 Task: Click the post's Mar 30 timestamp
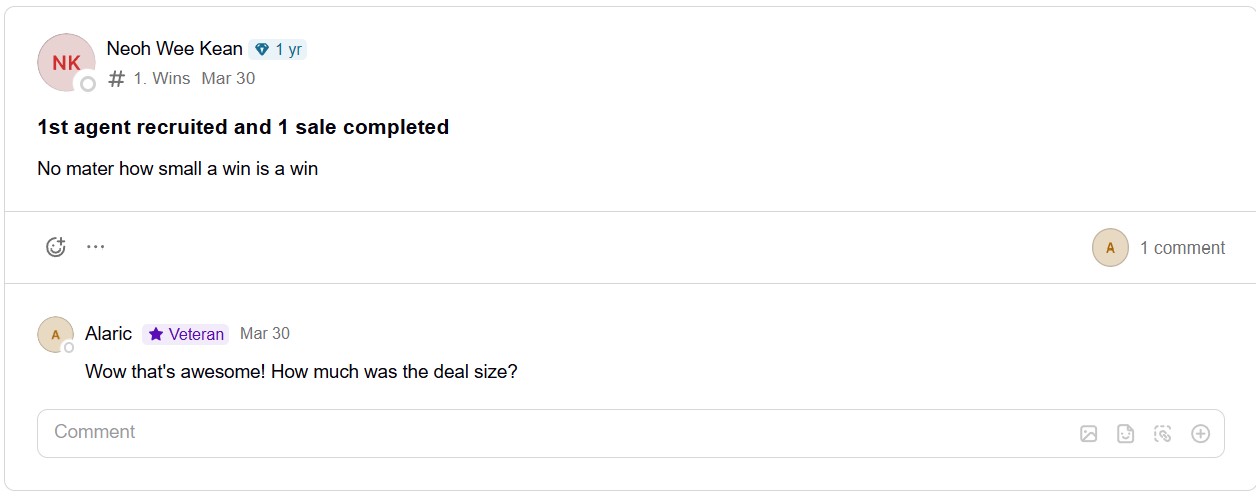point(228,78)
